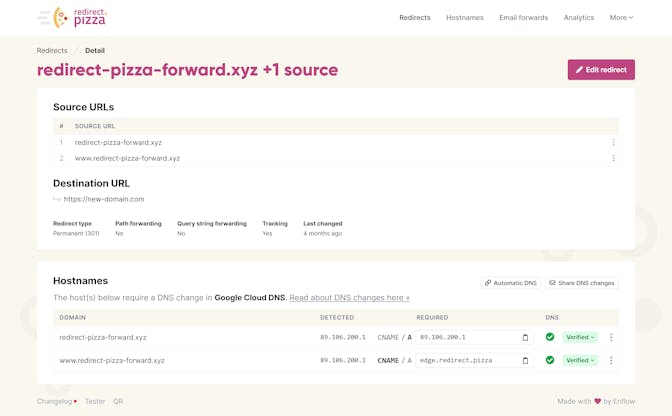Expand Verified dropdown for www.redirect-pizza-forward.xyz
This screenshot has height=416, width=672.
(x=580, y=361)
